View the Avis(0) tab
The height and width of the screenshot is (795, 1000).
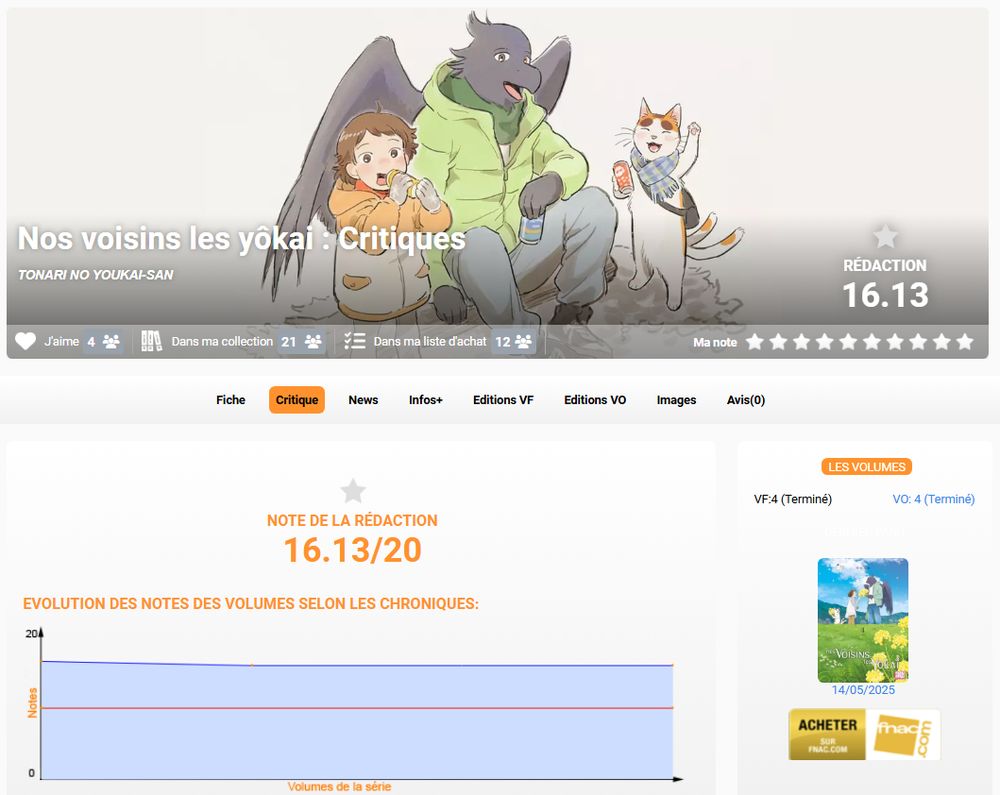coord(746,400)
